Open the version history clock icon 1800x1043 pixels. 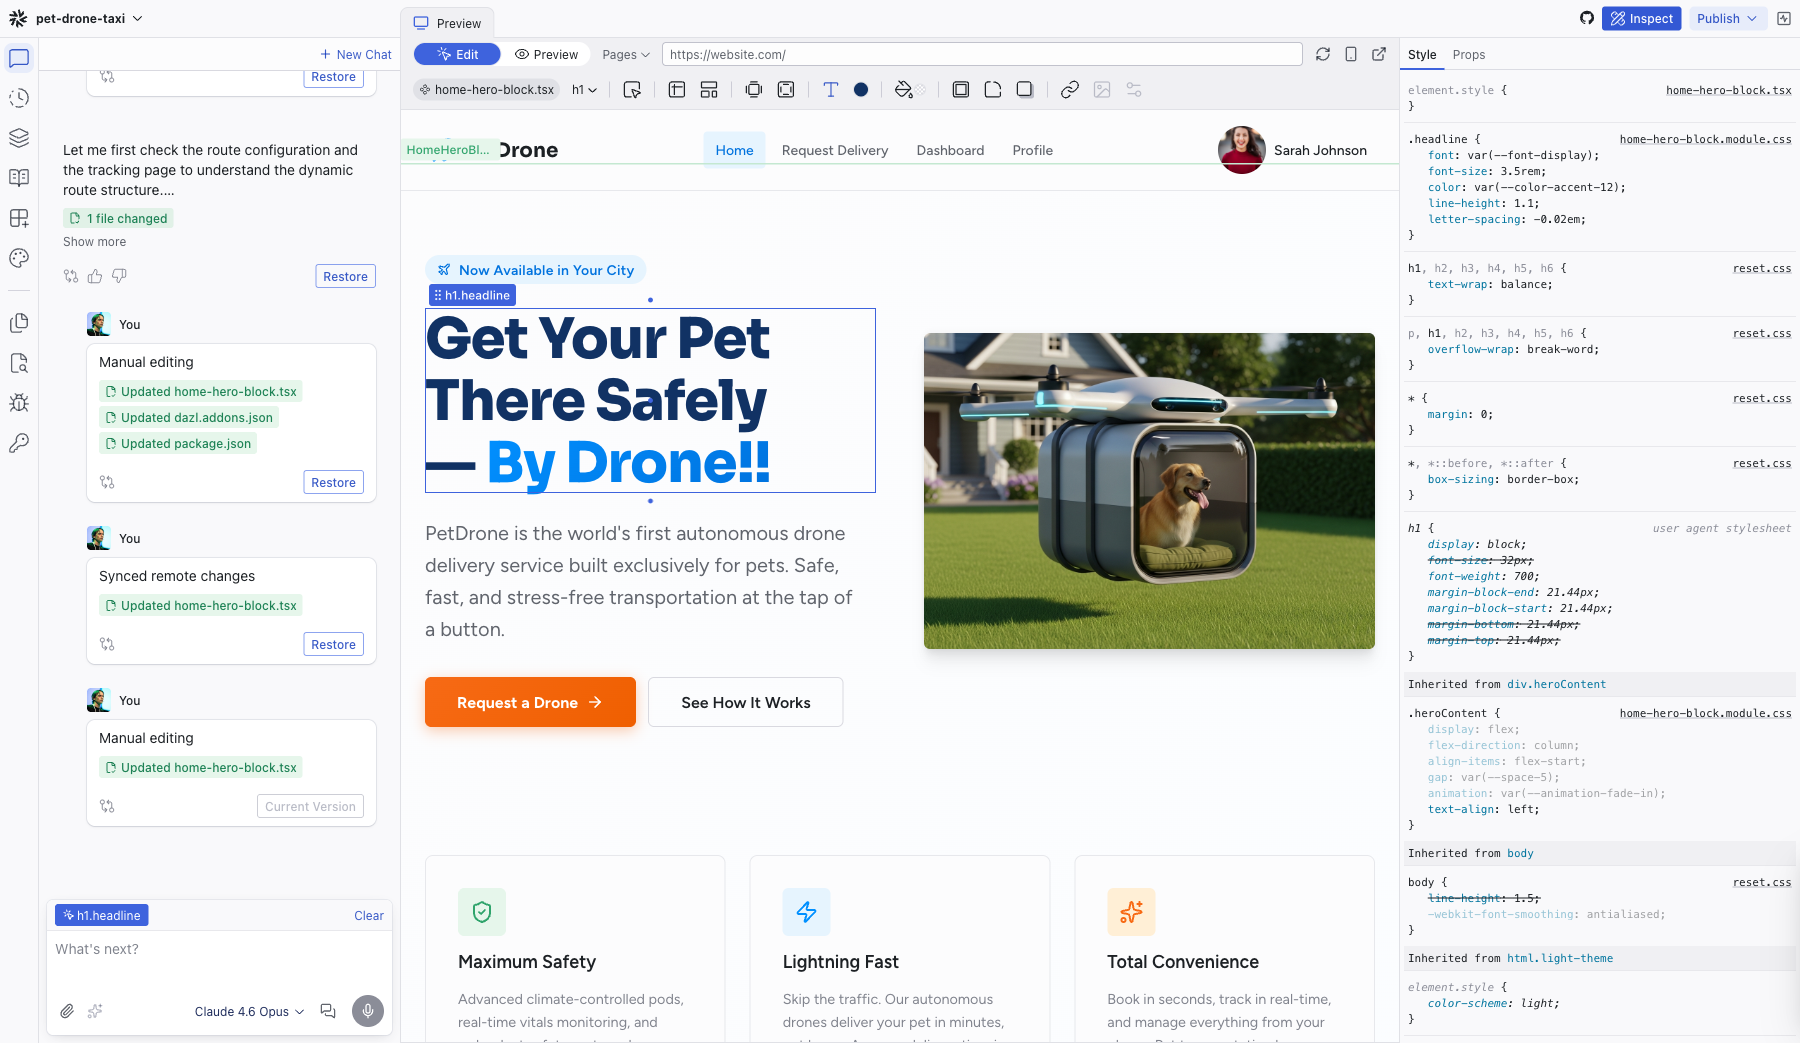point(19,98)
